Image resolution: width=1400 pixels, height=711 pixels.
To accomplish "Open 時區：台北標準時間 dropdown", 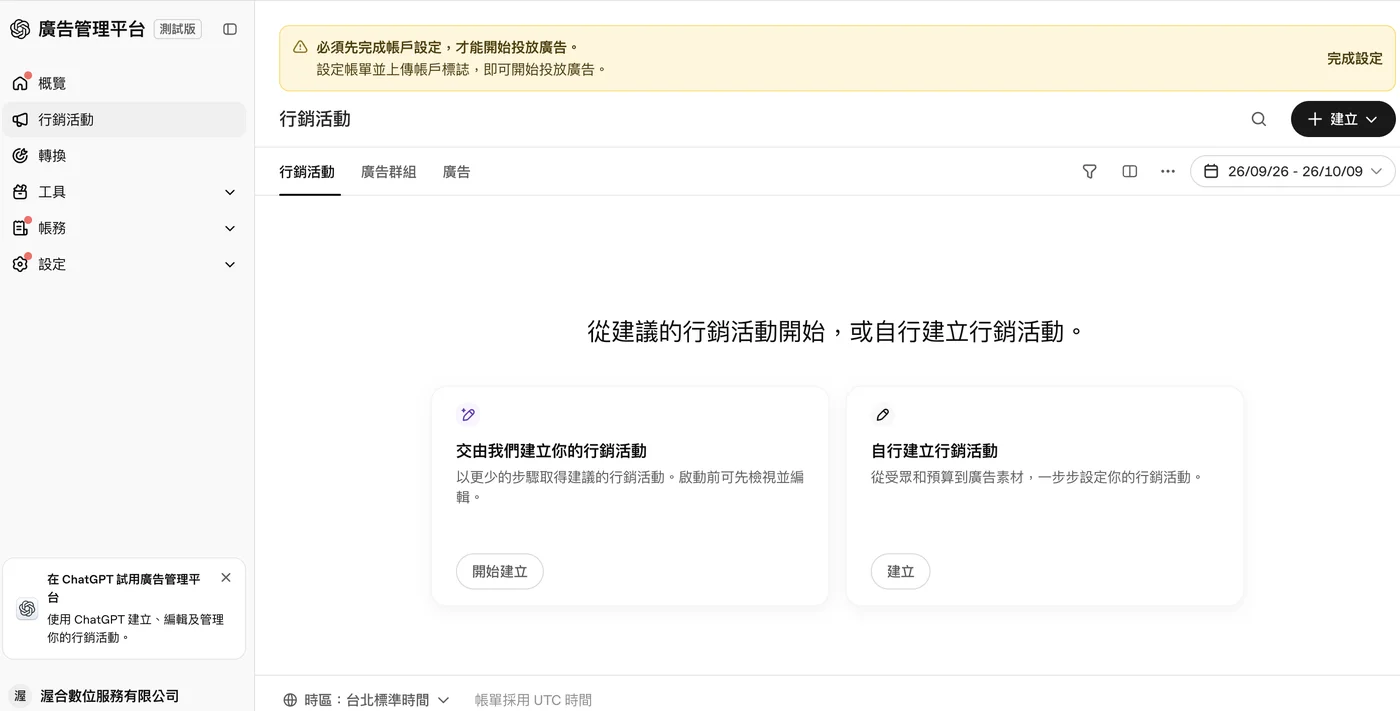I will coord(367,700).
